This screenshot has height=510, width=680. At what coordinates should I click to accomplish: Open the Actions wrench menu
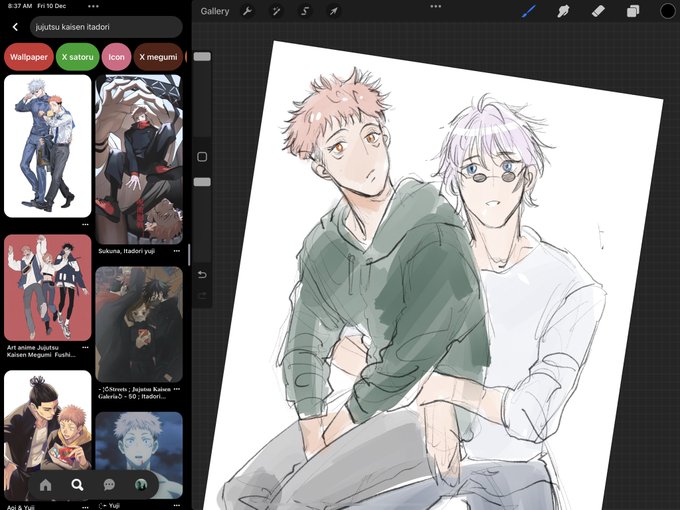pos(247,11)
